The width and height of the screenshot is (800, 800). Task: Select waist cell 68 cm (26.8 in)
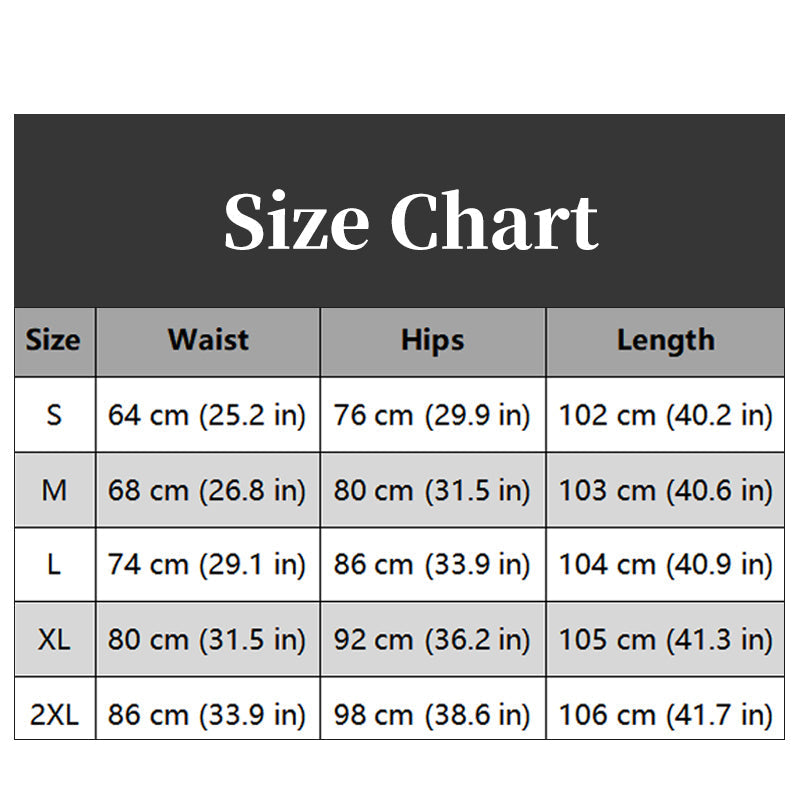[x=208, y=490]
